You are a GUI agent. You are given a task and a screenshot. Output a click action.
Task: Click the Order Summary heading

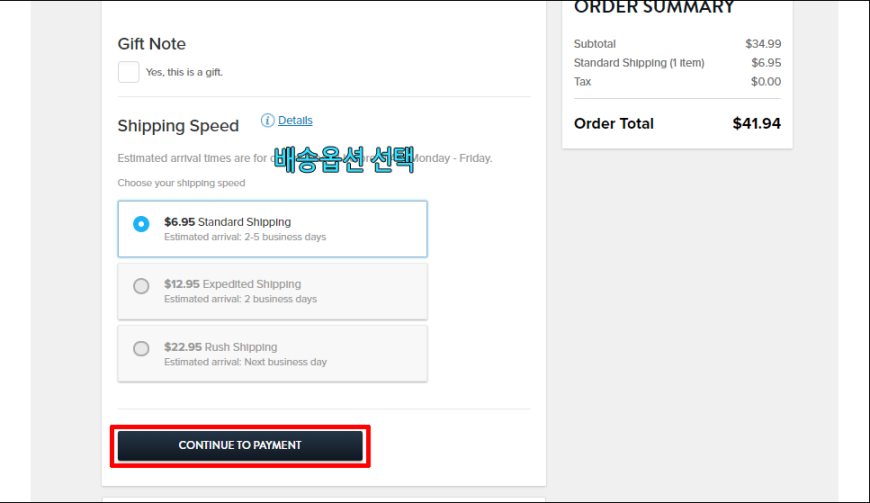click(654, 8)
